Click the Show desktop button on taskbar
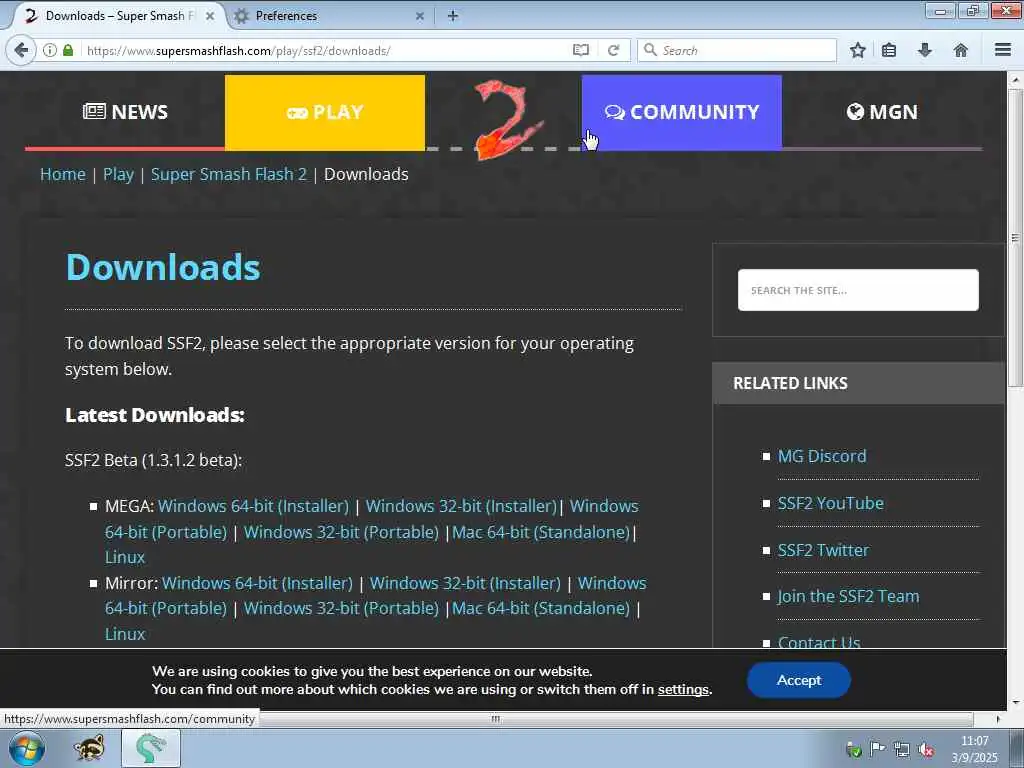The width and height of the screenshot is (1024, 768). pyautogui.click(x=1016, y=748)
